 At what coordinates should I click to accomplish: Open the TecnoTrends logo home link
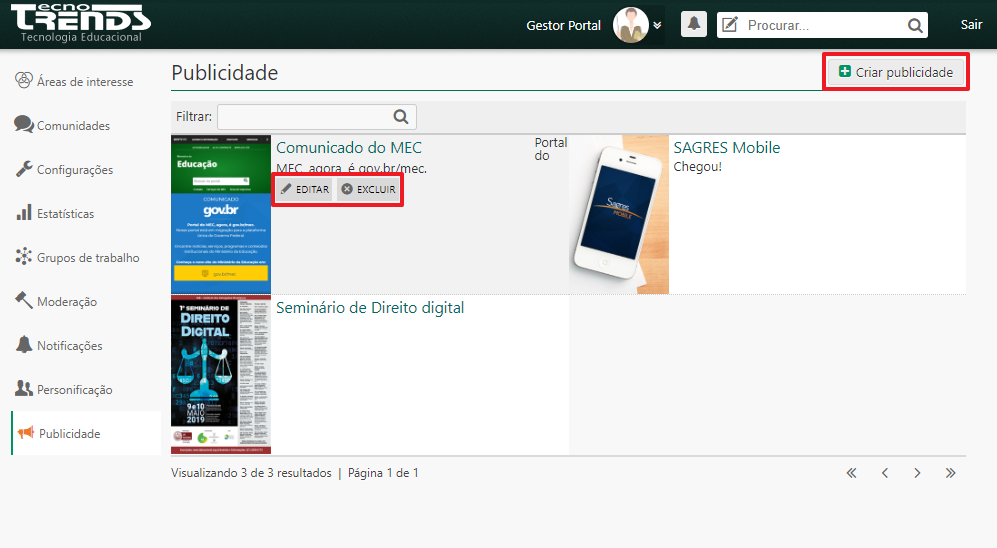point(81,23)
